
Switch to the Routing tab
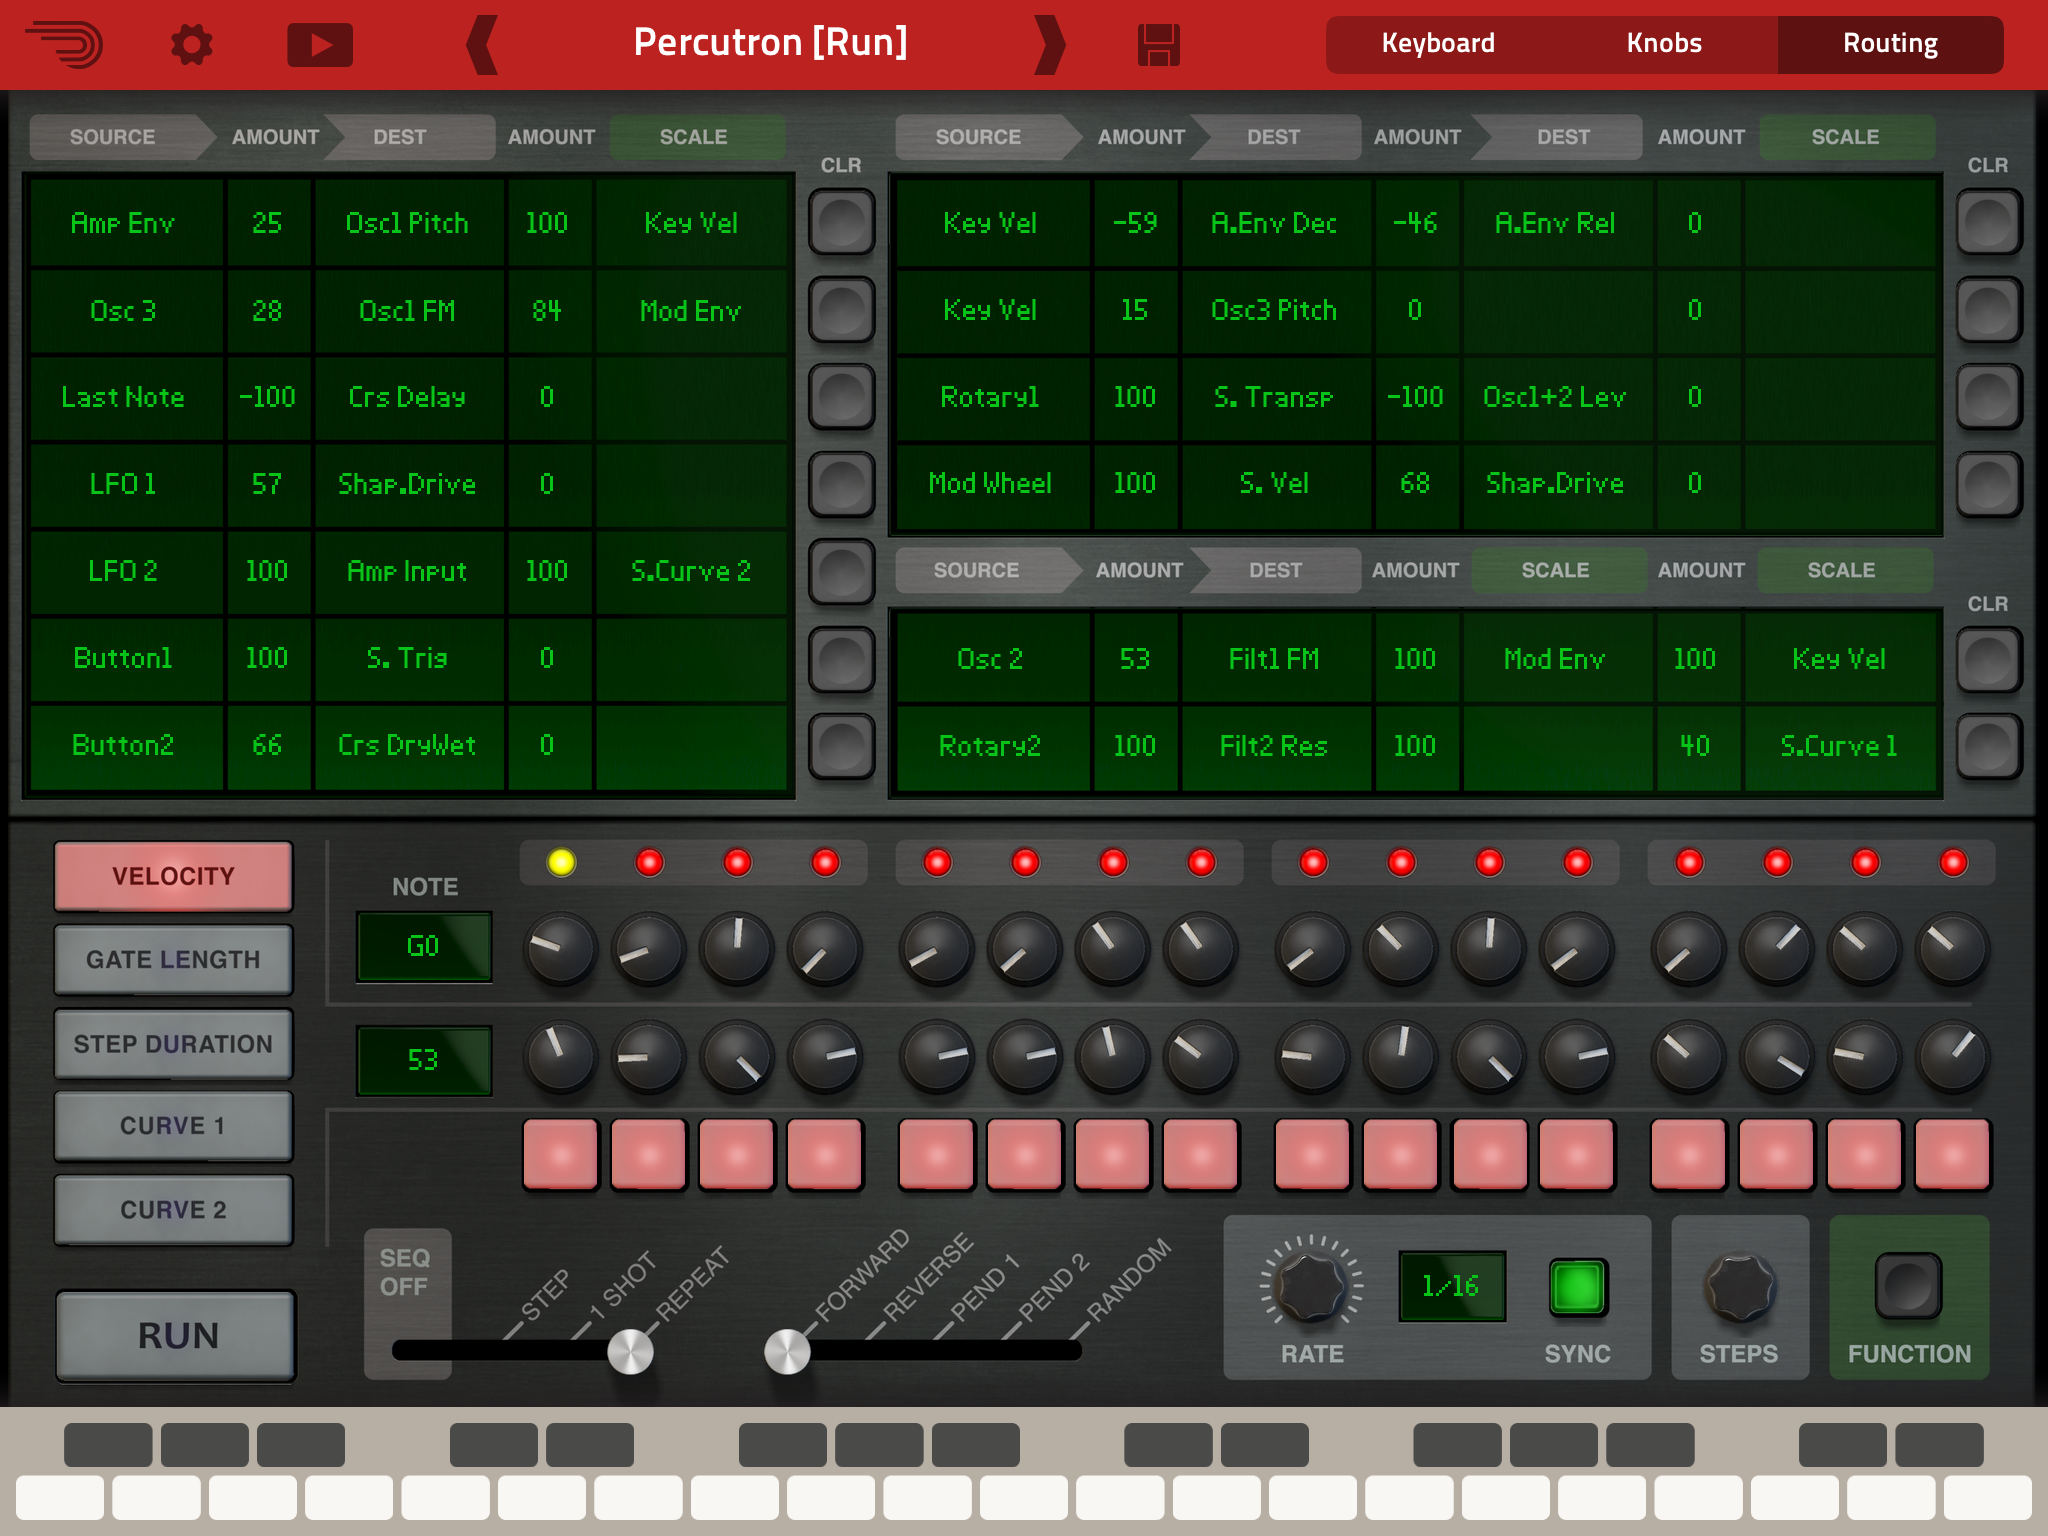[x=1890, y=43]
